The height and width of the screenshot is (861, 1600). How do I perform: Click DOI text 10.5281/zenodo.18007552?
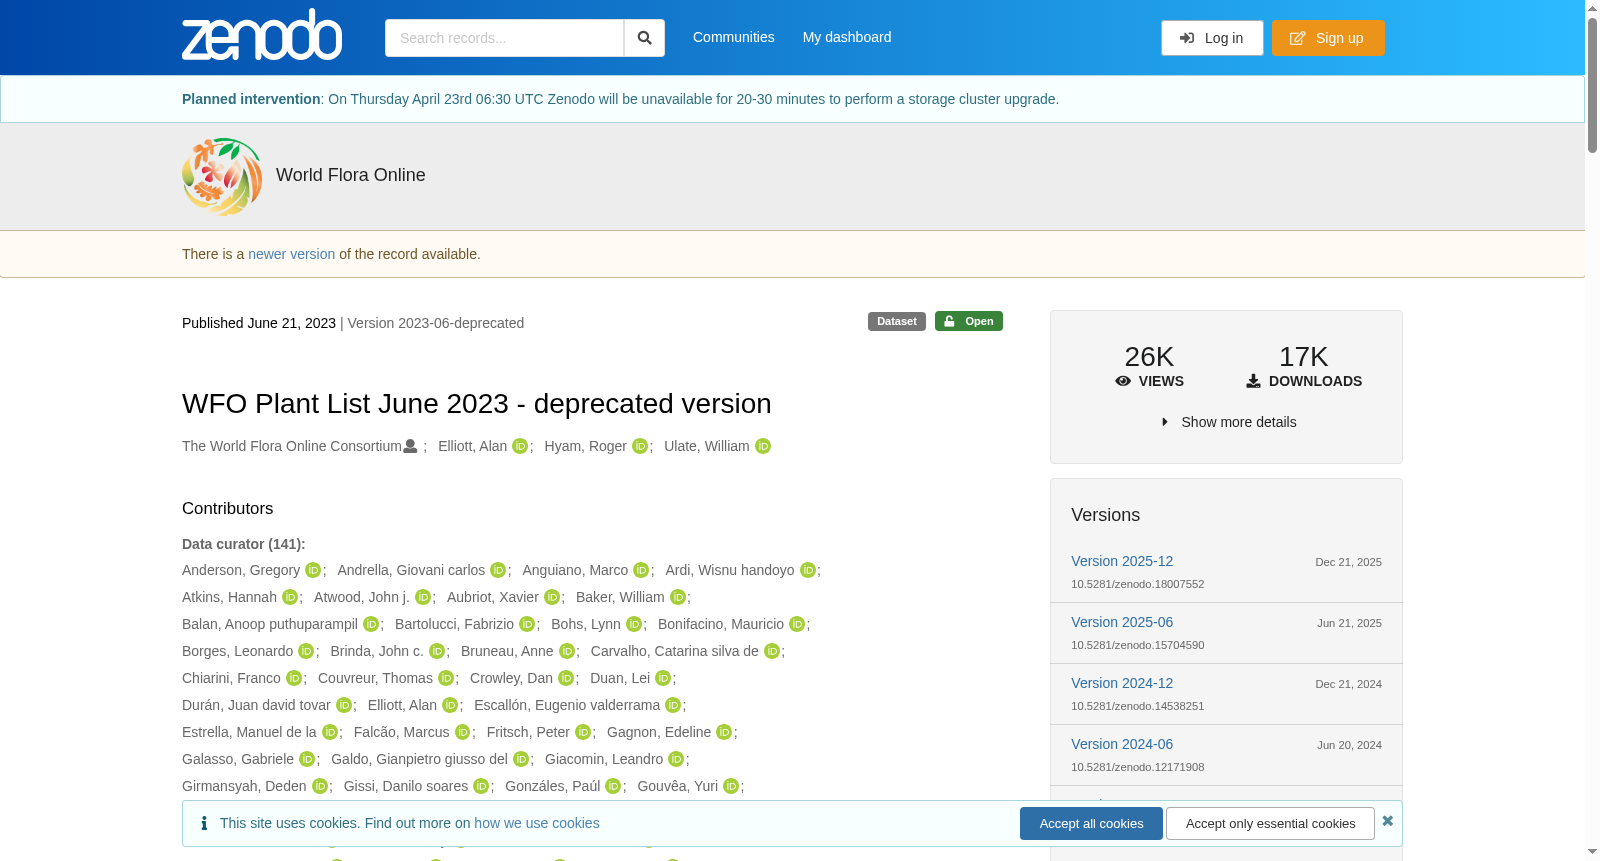(x=1138, y=584)
